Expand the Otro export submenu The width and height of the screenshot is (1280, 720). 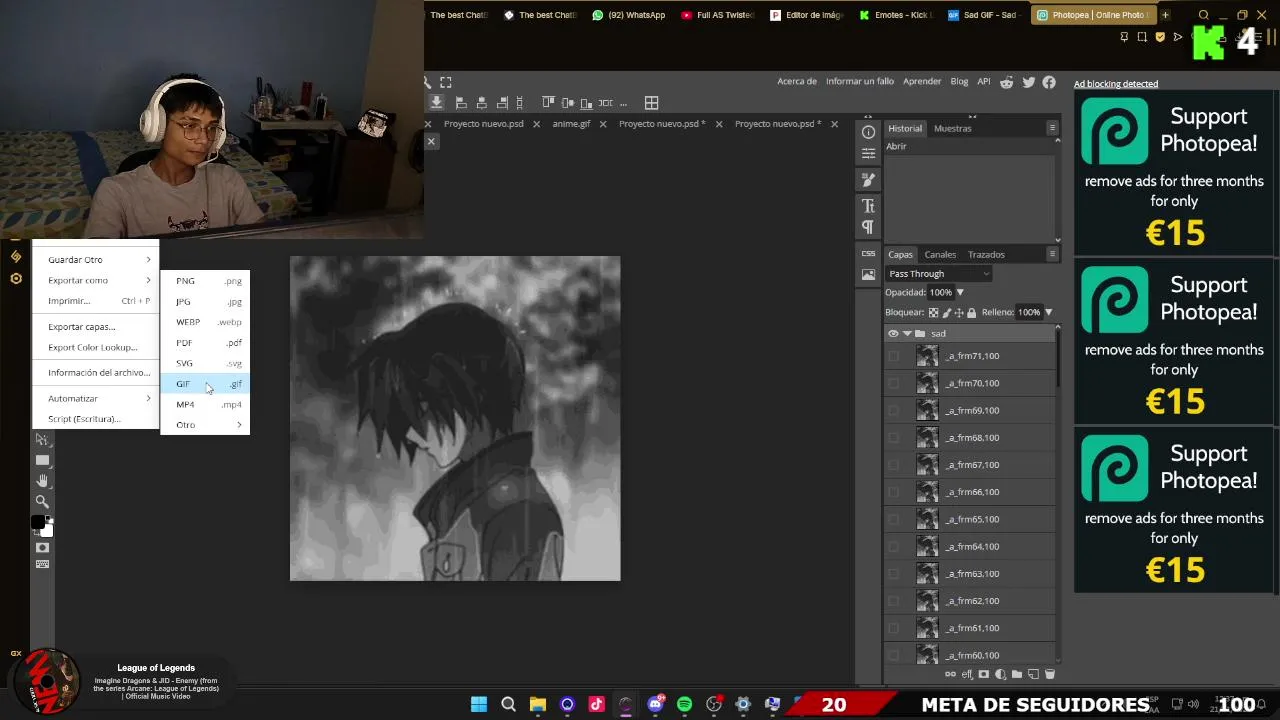205,425
